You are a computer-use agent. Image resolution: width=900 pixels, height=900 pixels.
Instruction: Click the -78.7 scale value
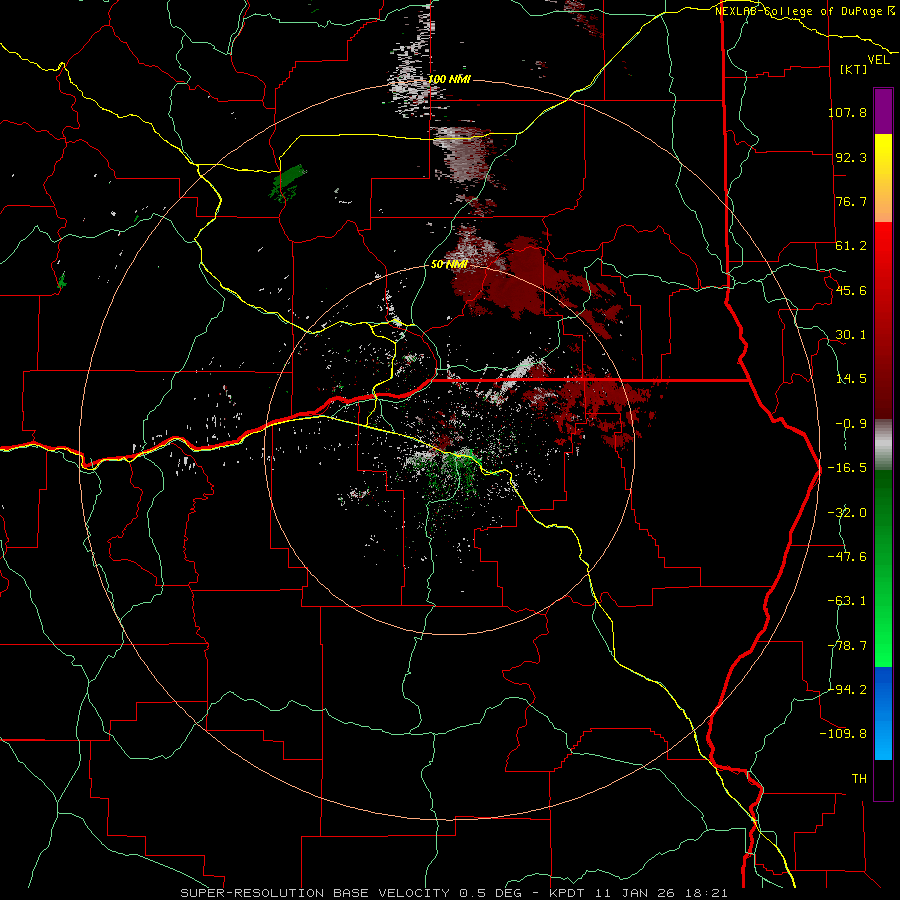pyautogui.click(x=847, y=646)
